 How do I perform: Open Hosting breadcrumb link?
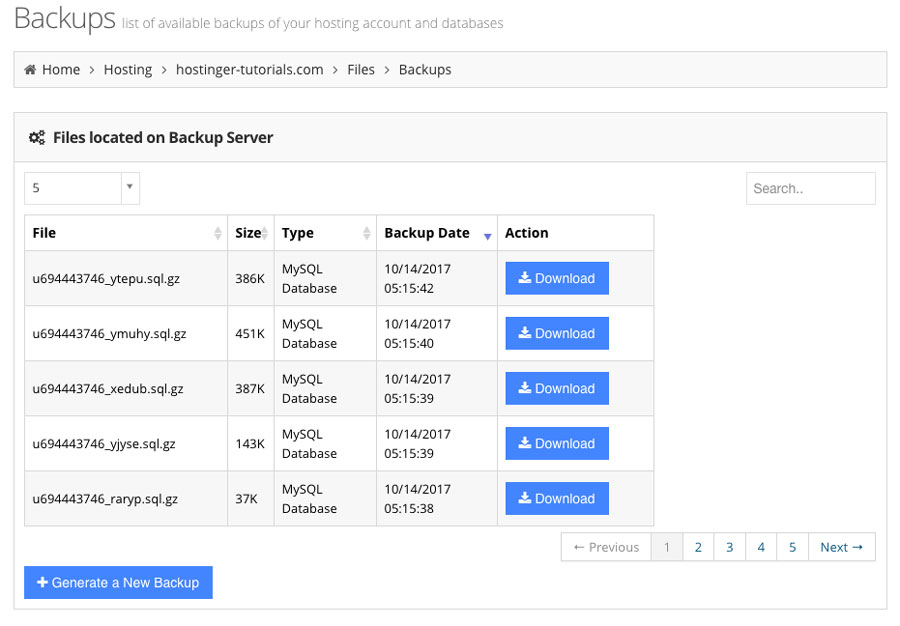[x=128, y=69]
